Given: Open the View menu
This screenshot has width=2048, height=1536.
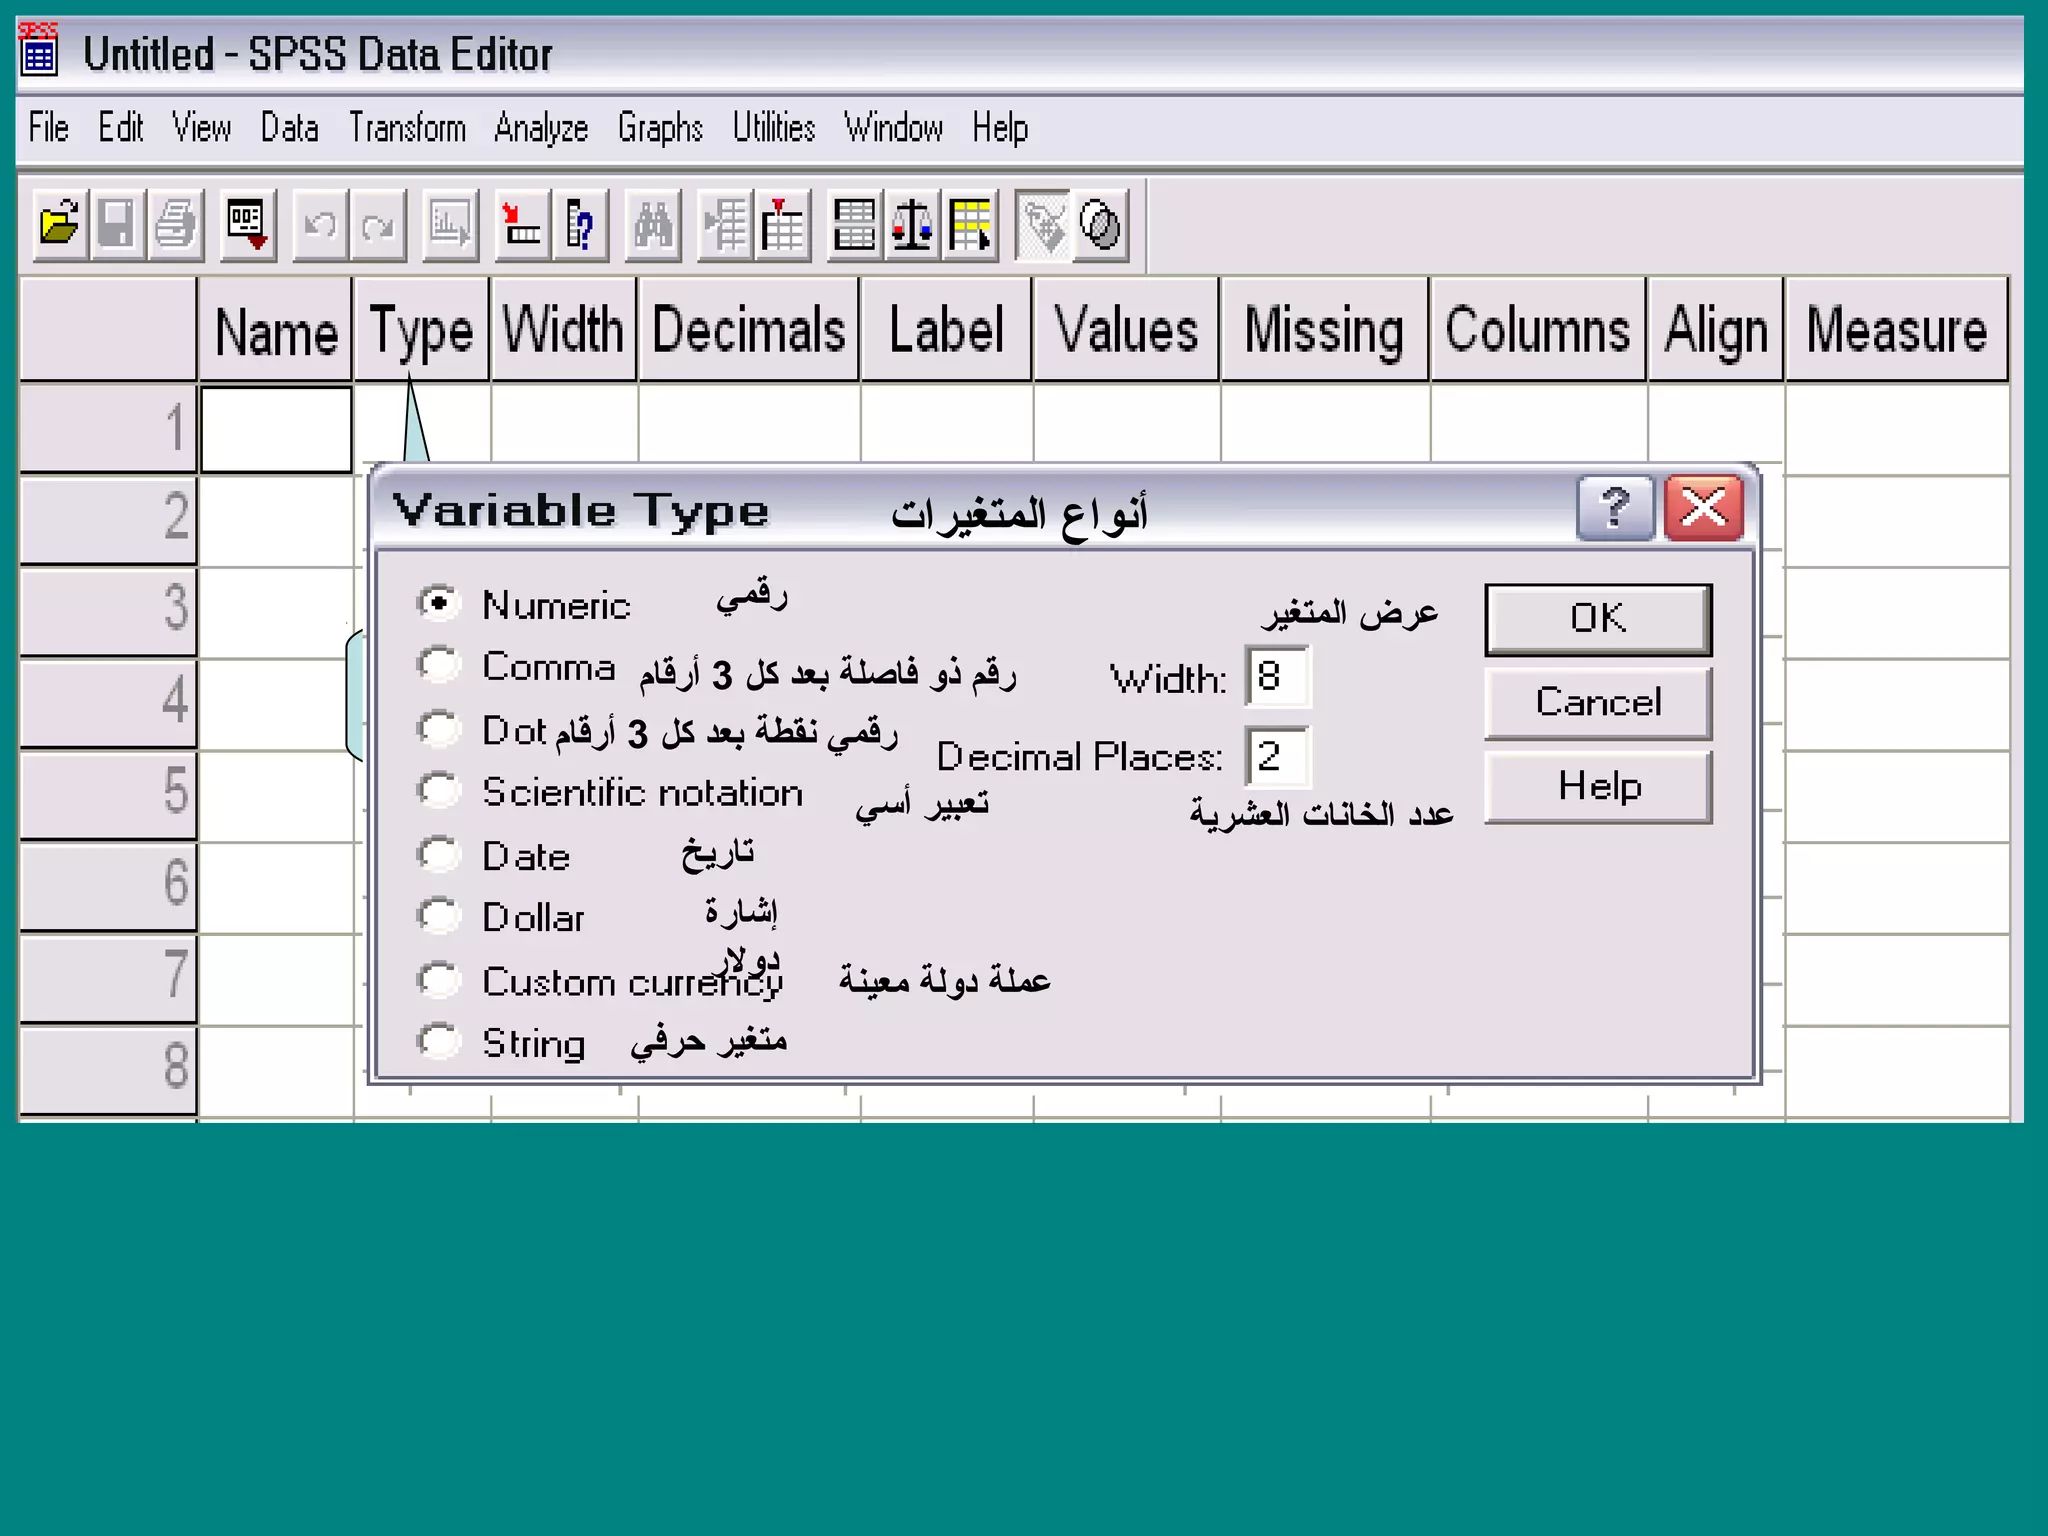Looking at the screenshot, I should point(201,128).
